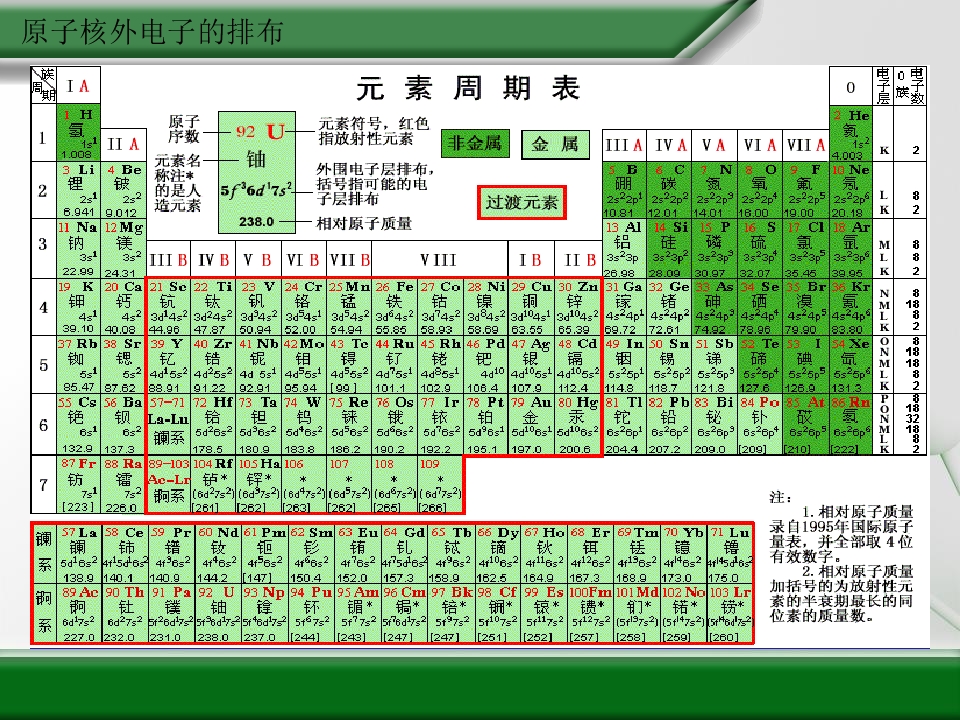The width and height of the screenshot is (960, 720).
Task: Click the 元素周期表 title text
Action: click(468, 89)
